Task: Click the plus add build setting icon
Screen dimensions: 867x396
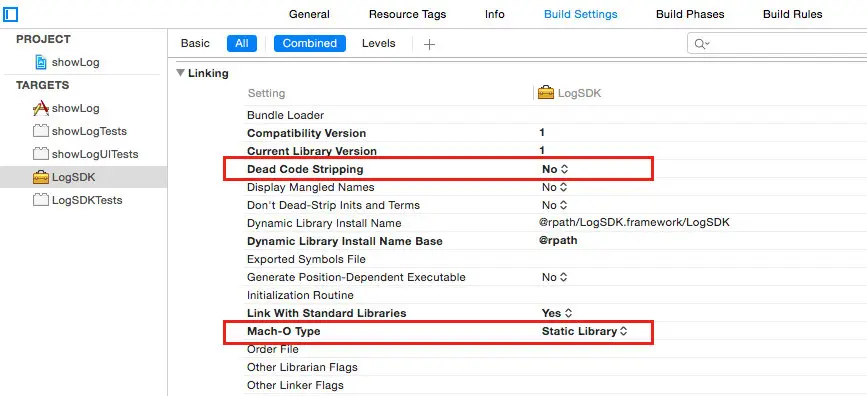Action: 429,44
